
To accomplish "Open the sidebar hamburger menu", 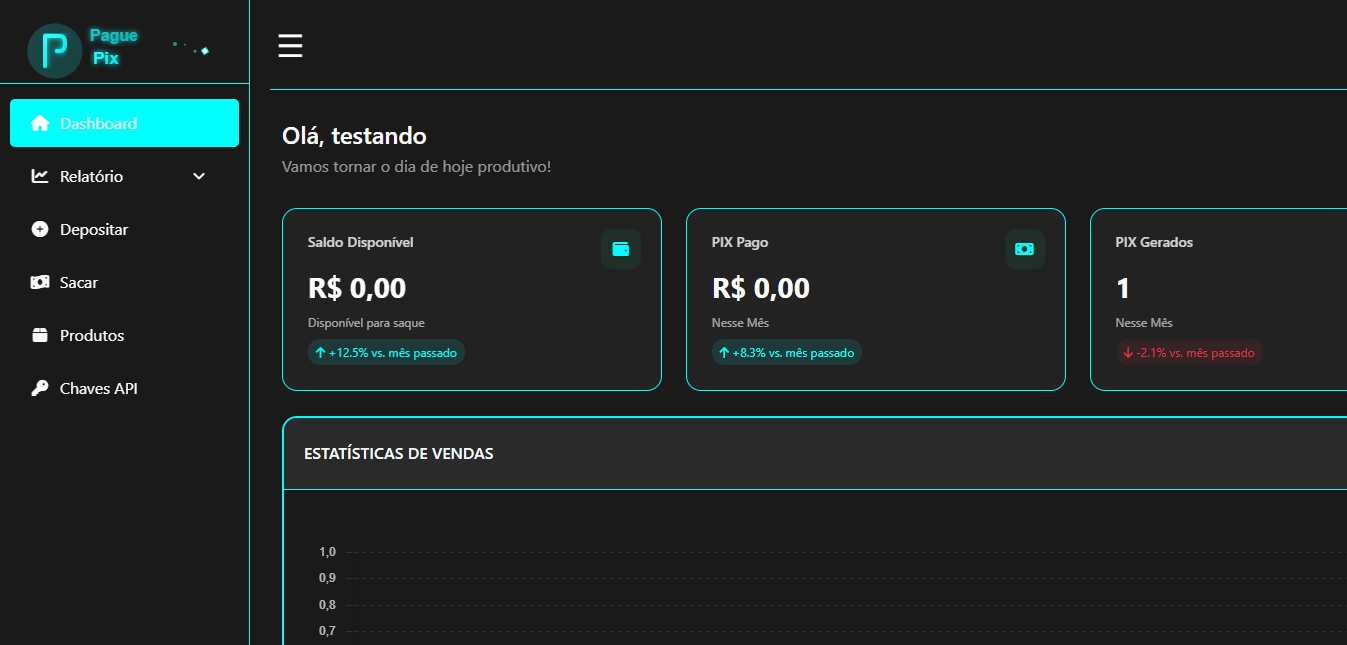I will point(290,44).
